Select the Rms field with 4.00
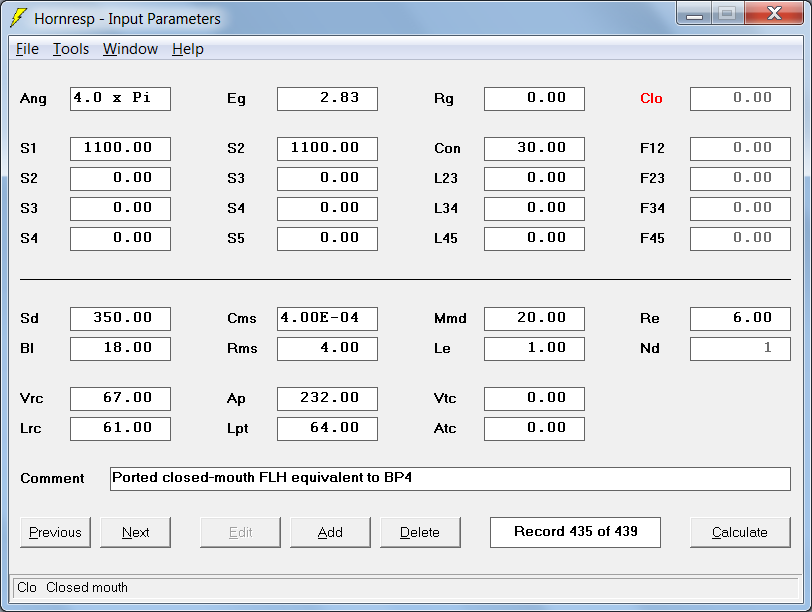 tap(327, 349)
